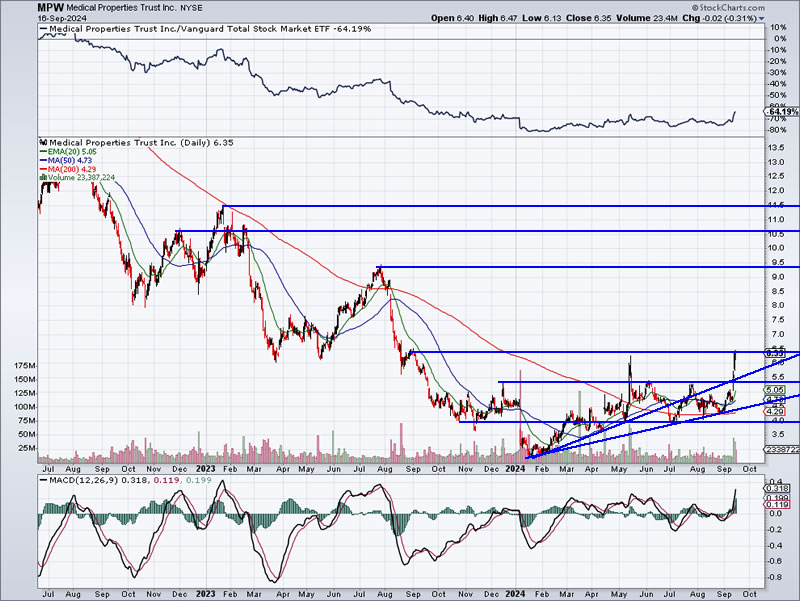Viewport: 800px width, 601px height.
Task: Click the Close 6.35 value in the header
Action: pos(588,18)
